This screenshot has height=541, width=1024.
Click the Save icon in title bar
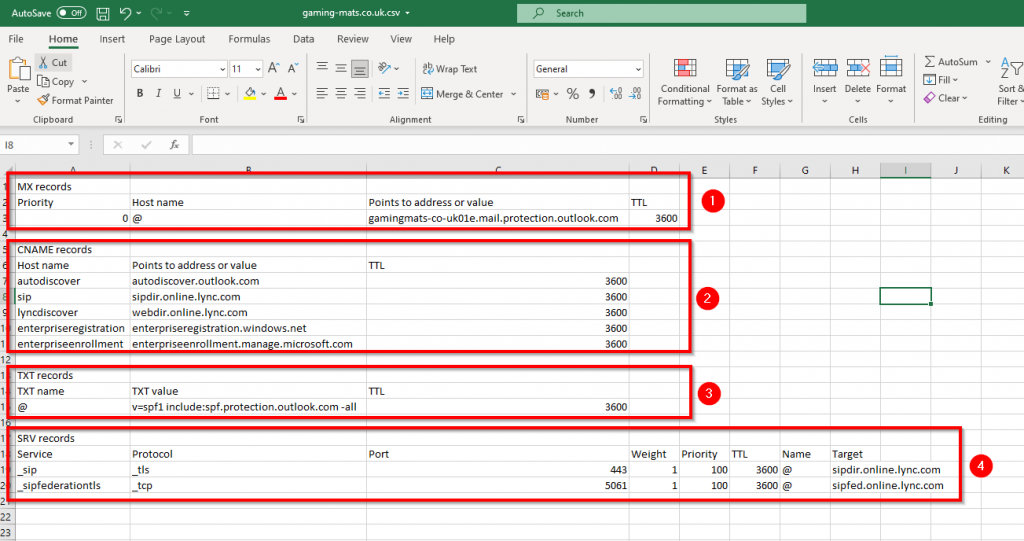(103, 13)
